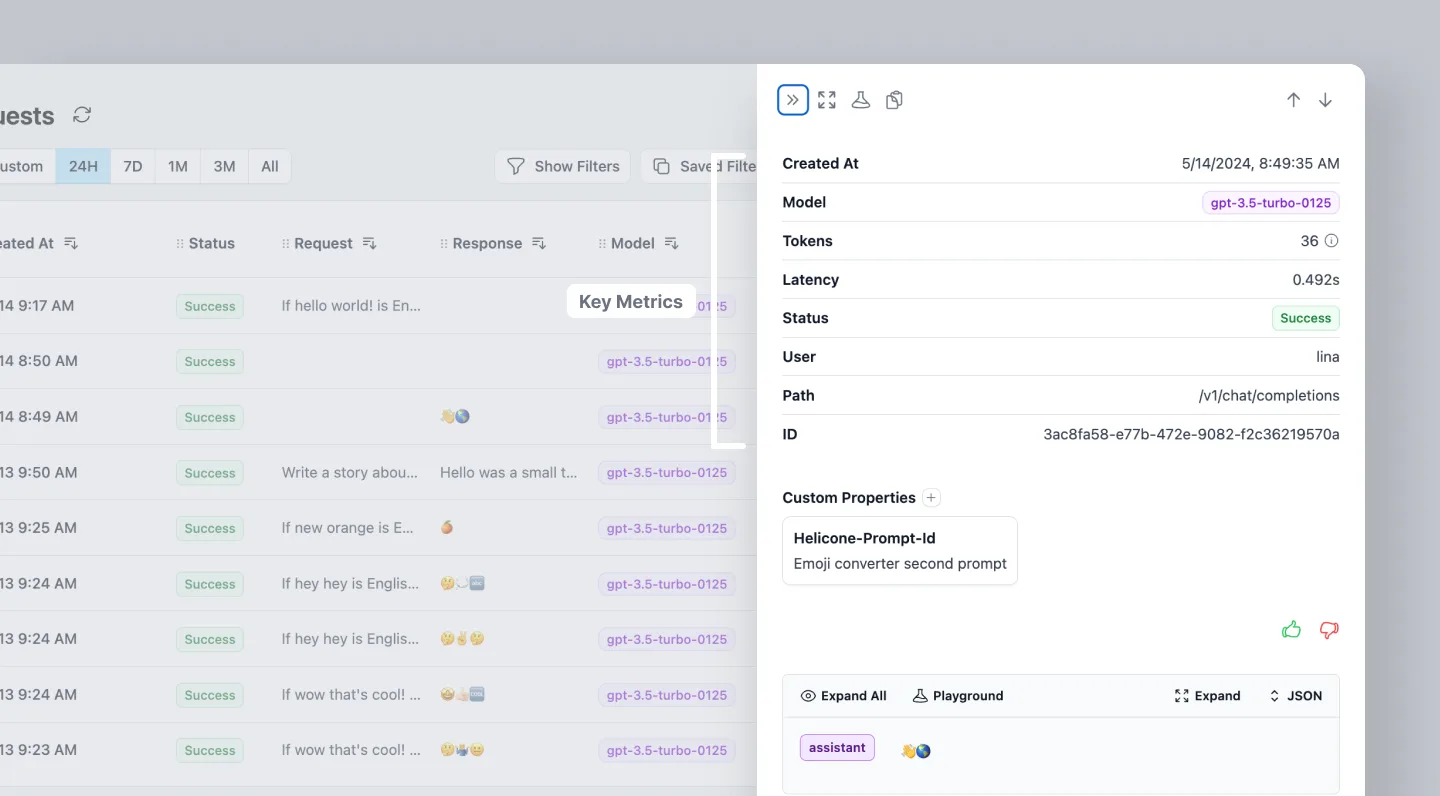Go to the previous request with the up arrow
This screenshot has width=1440, height=796.
coord(1293,100)
